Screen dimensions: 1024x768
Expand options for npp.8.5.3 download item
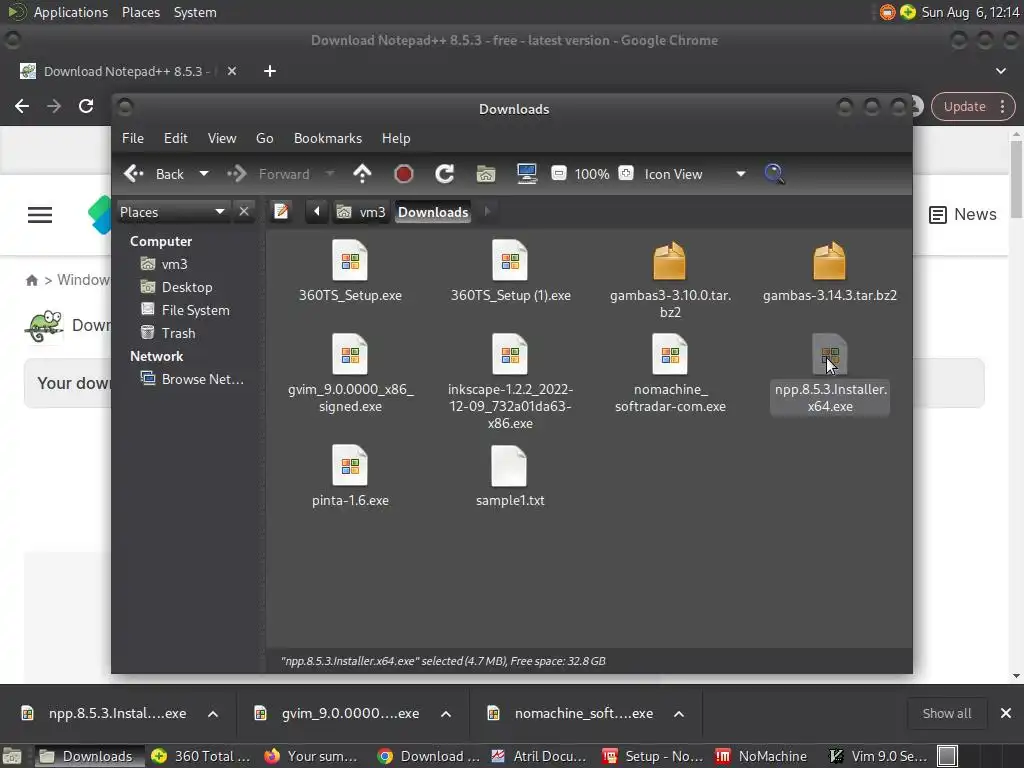pyautogui.click(x=213, y=714)
